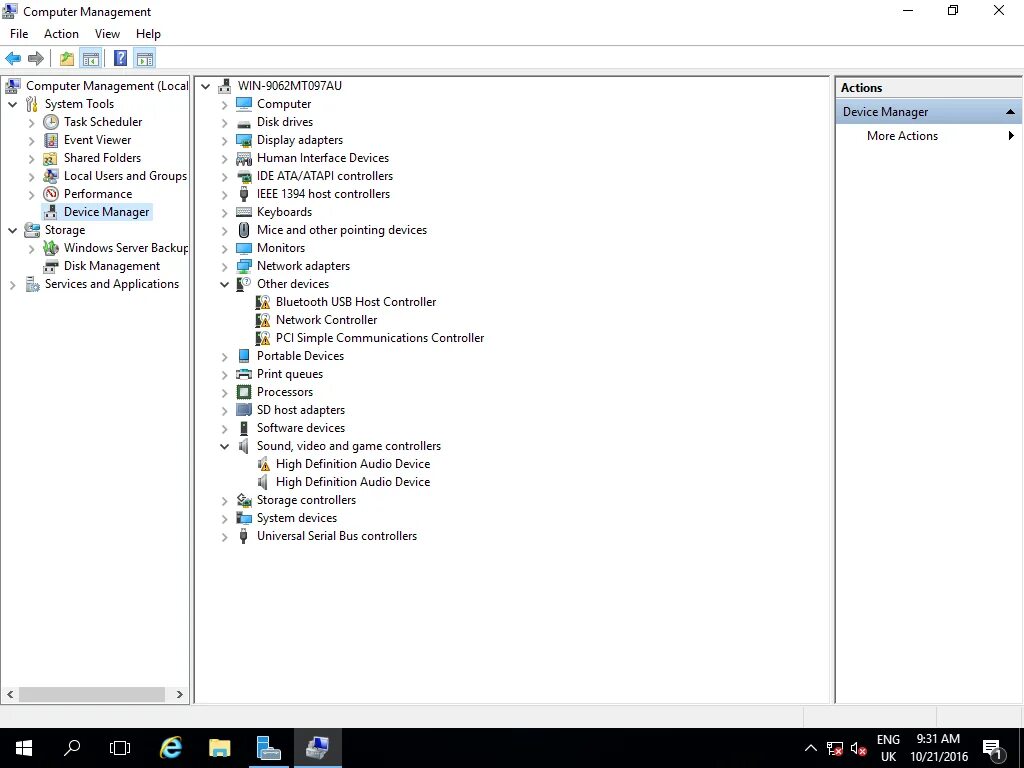Select the System devices category
This screenshot has width=1024, height=768.
tap(296, 518)
